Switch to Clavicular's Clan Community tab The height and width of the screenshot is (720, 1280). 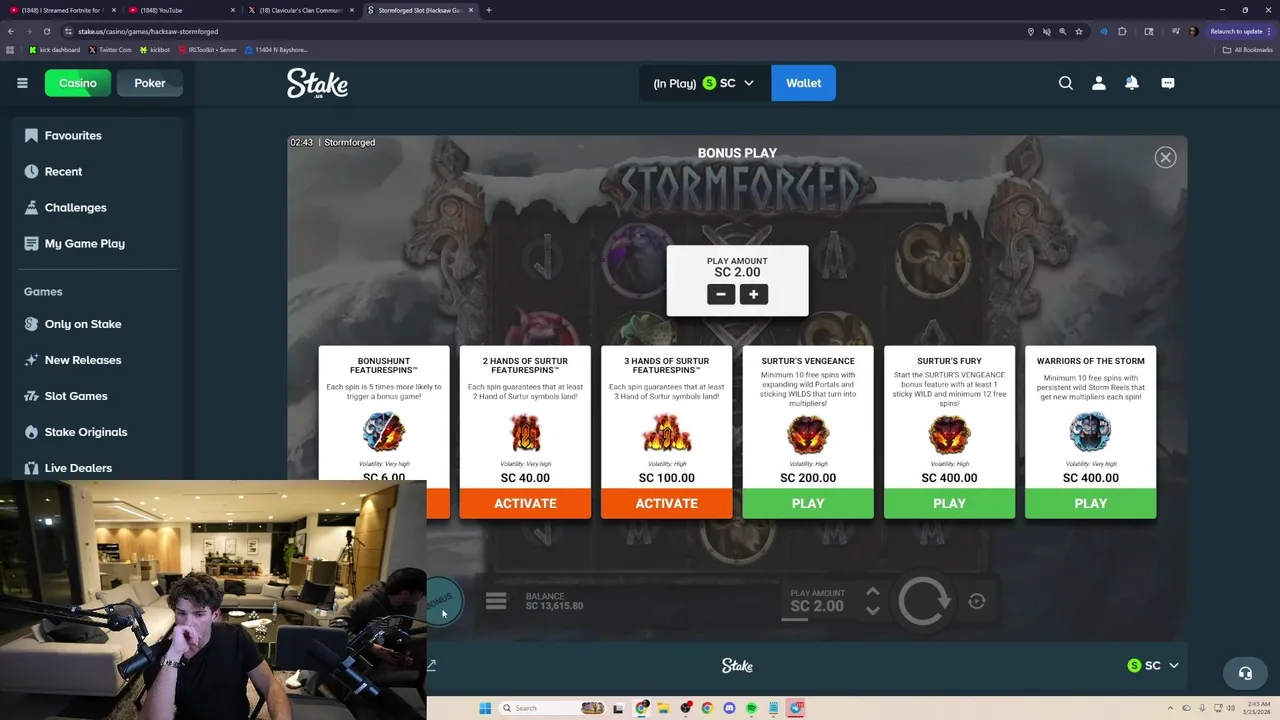(x=300, y=10)
